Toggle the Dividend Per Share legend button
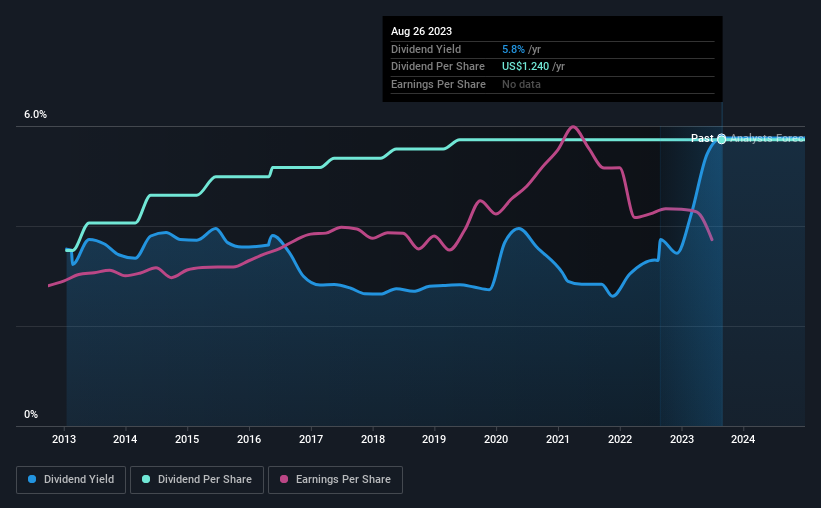Screen dimensions: 821x508 197,480
